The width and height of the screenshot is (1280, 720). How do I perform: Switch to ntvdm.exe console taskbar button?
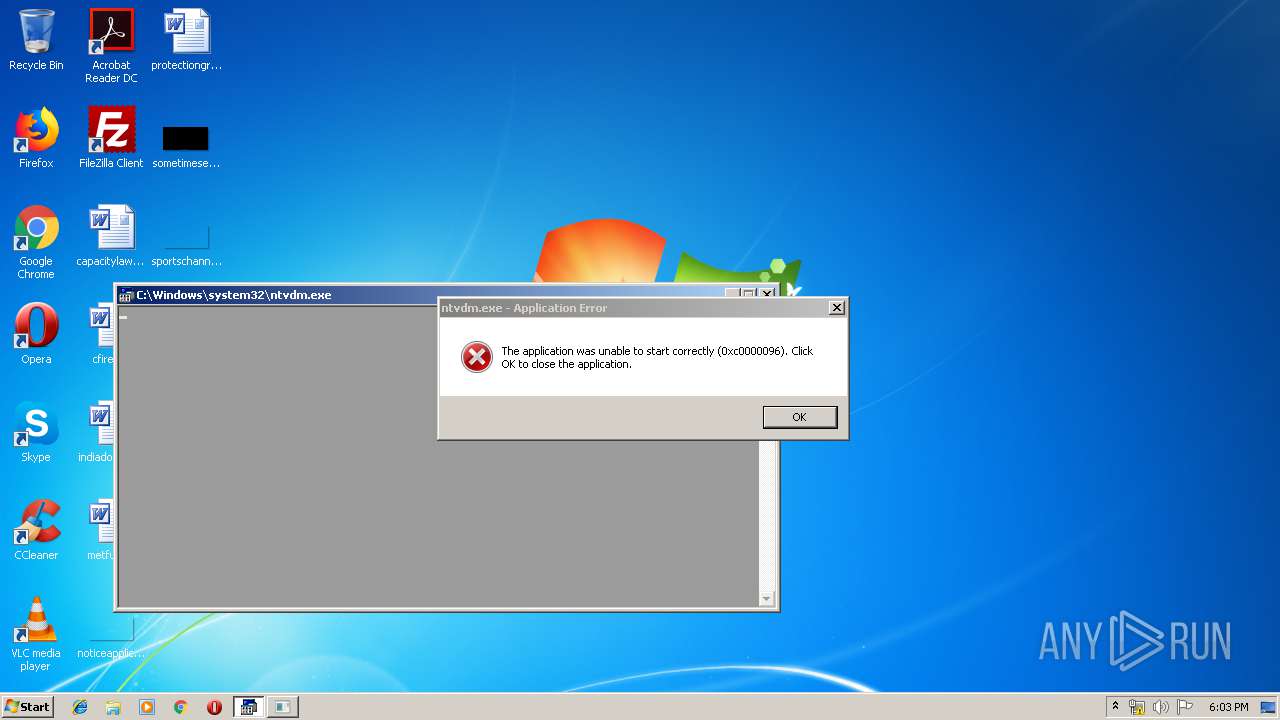pos(248,707)
